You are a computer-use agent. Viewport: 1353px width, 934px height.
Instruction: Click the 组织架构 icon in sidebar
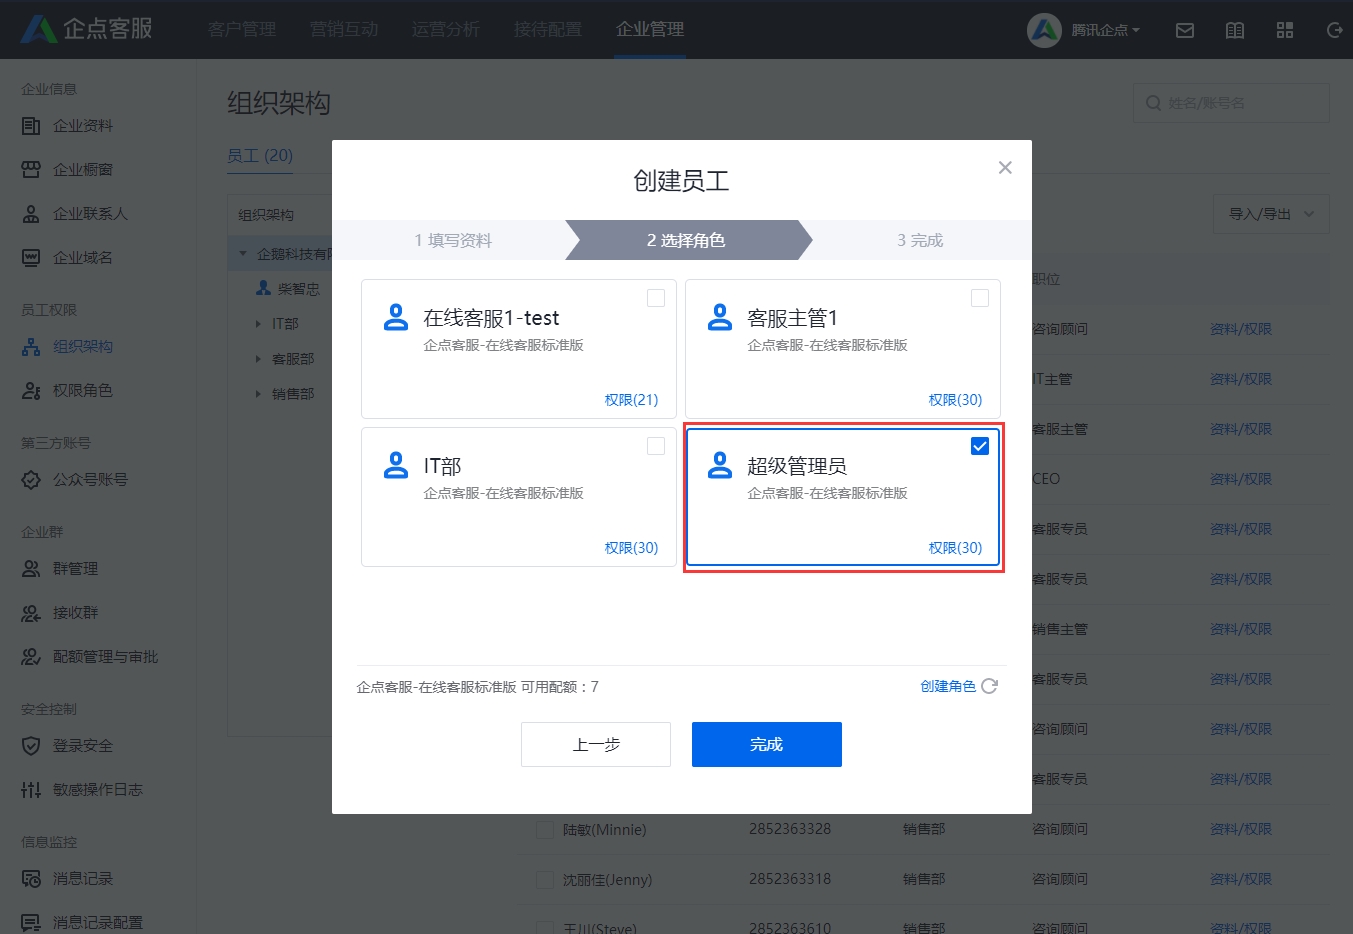pos(31,347)
